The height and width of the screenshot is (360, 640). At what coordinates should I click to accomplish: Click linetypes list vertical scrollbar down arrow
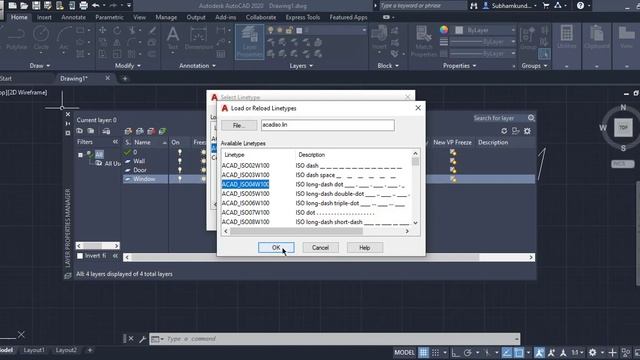(x=415, y=223)
